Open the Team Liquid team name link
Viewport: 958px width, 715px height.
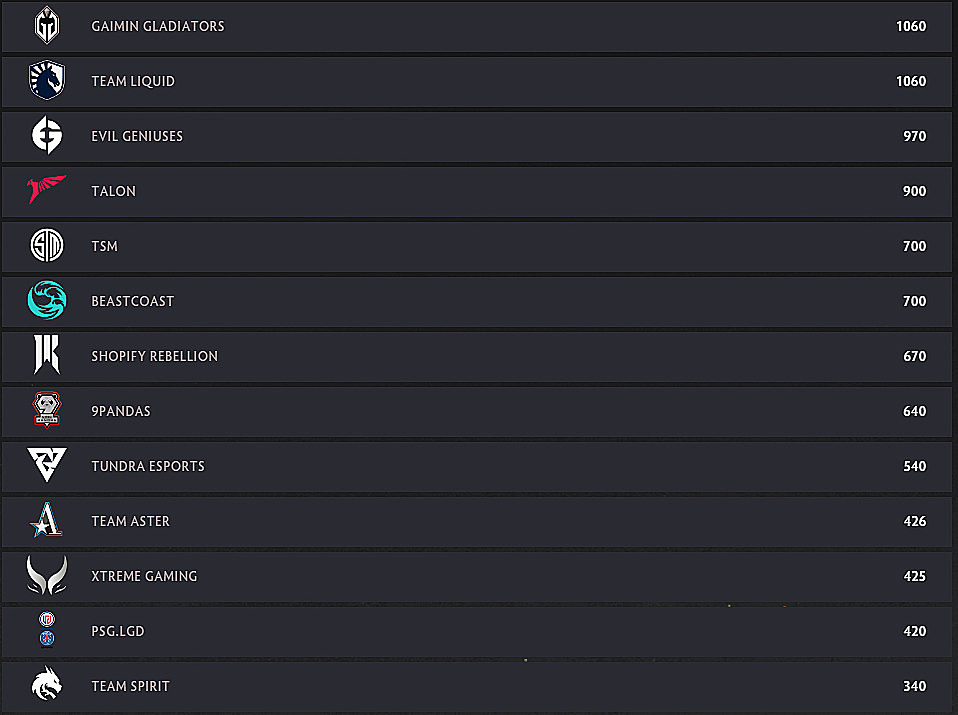pos(133,81)
